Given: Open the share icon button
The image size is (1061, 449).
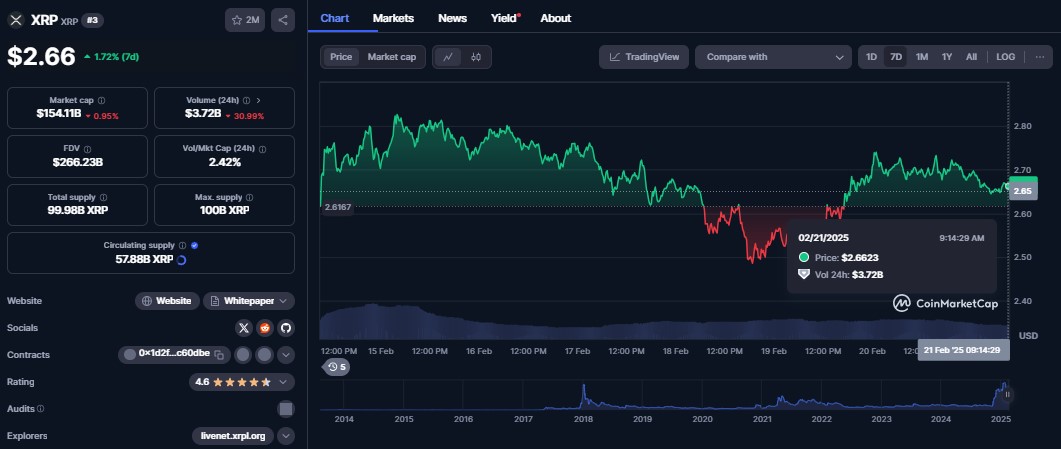Looking at the screenshot, I should pos(283,20).
